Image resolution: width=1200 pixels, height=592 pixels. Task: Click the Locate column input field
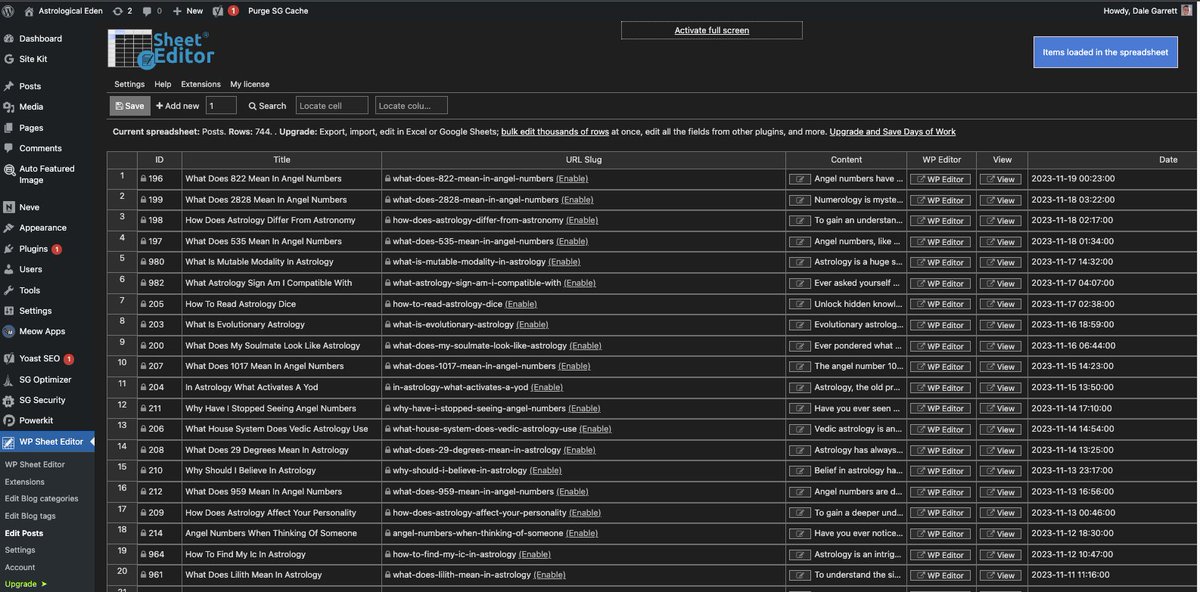(411, 105)
